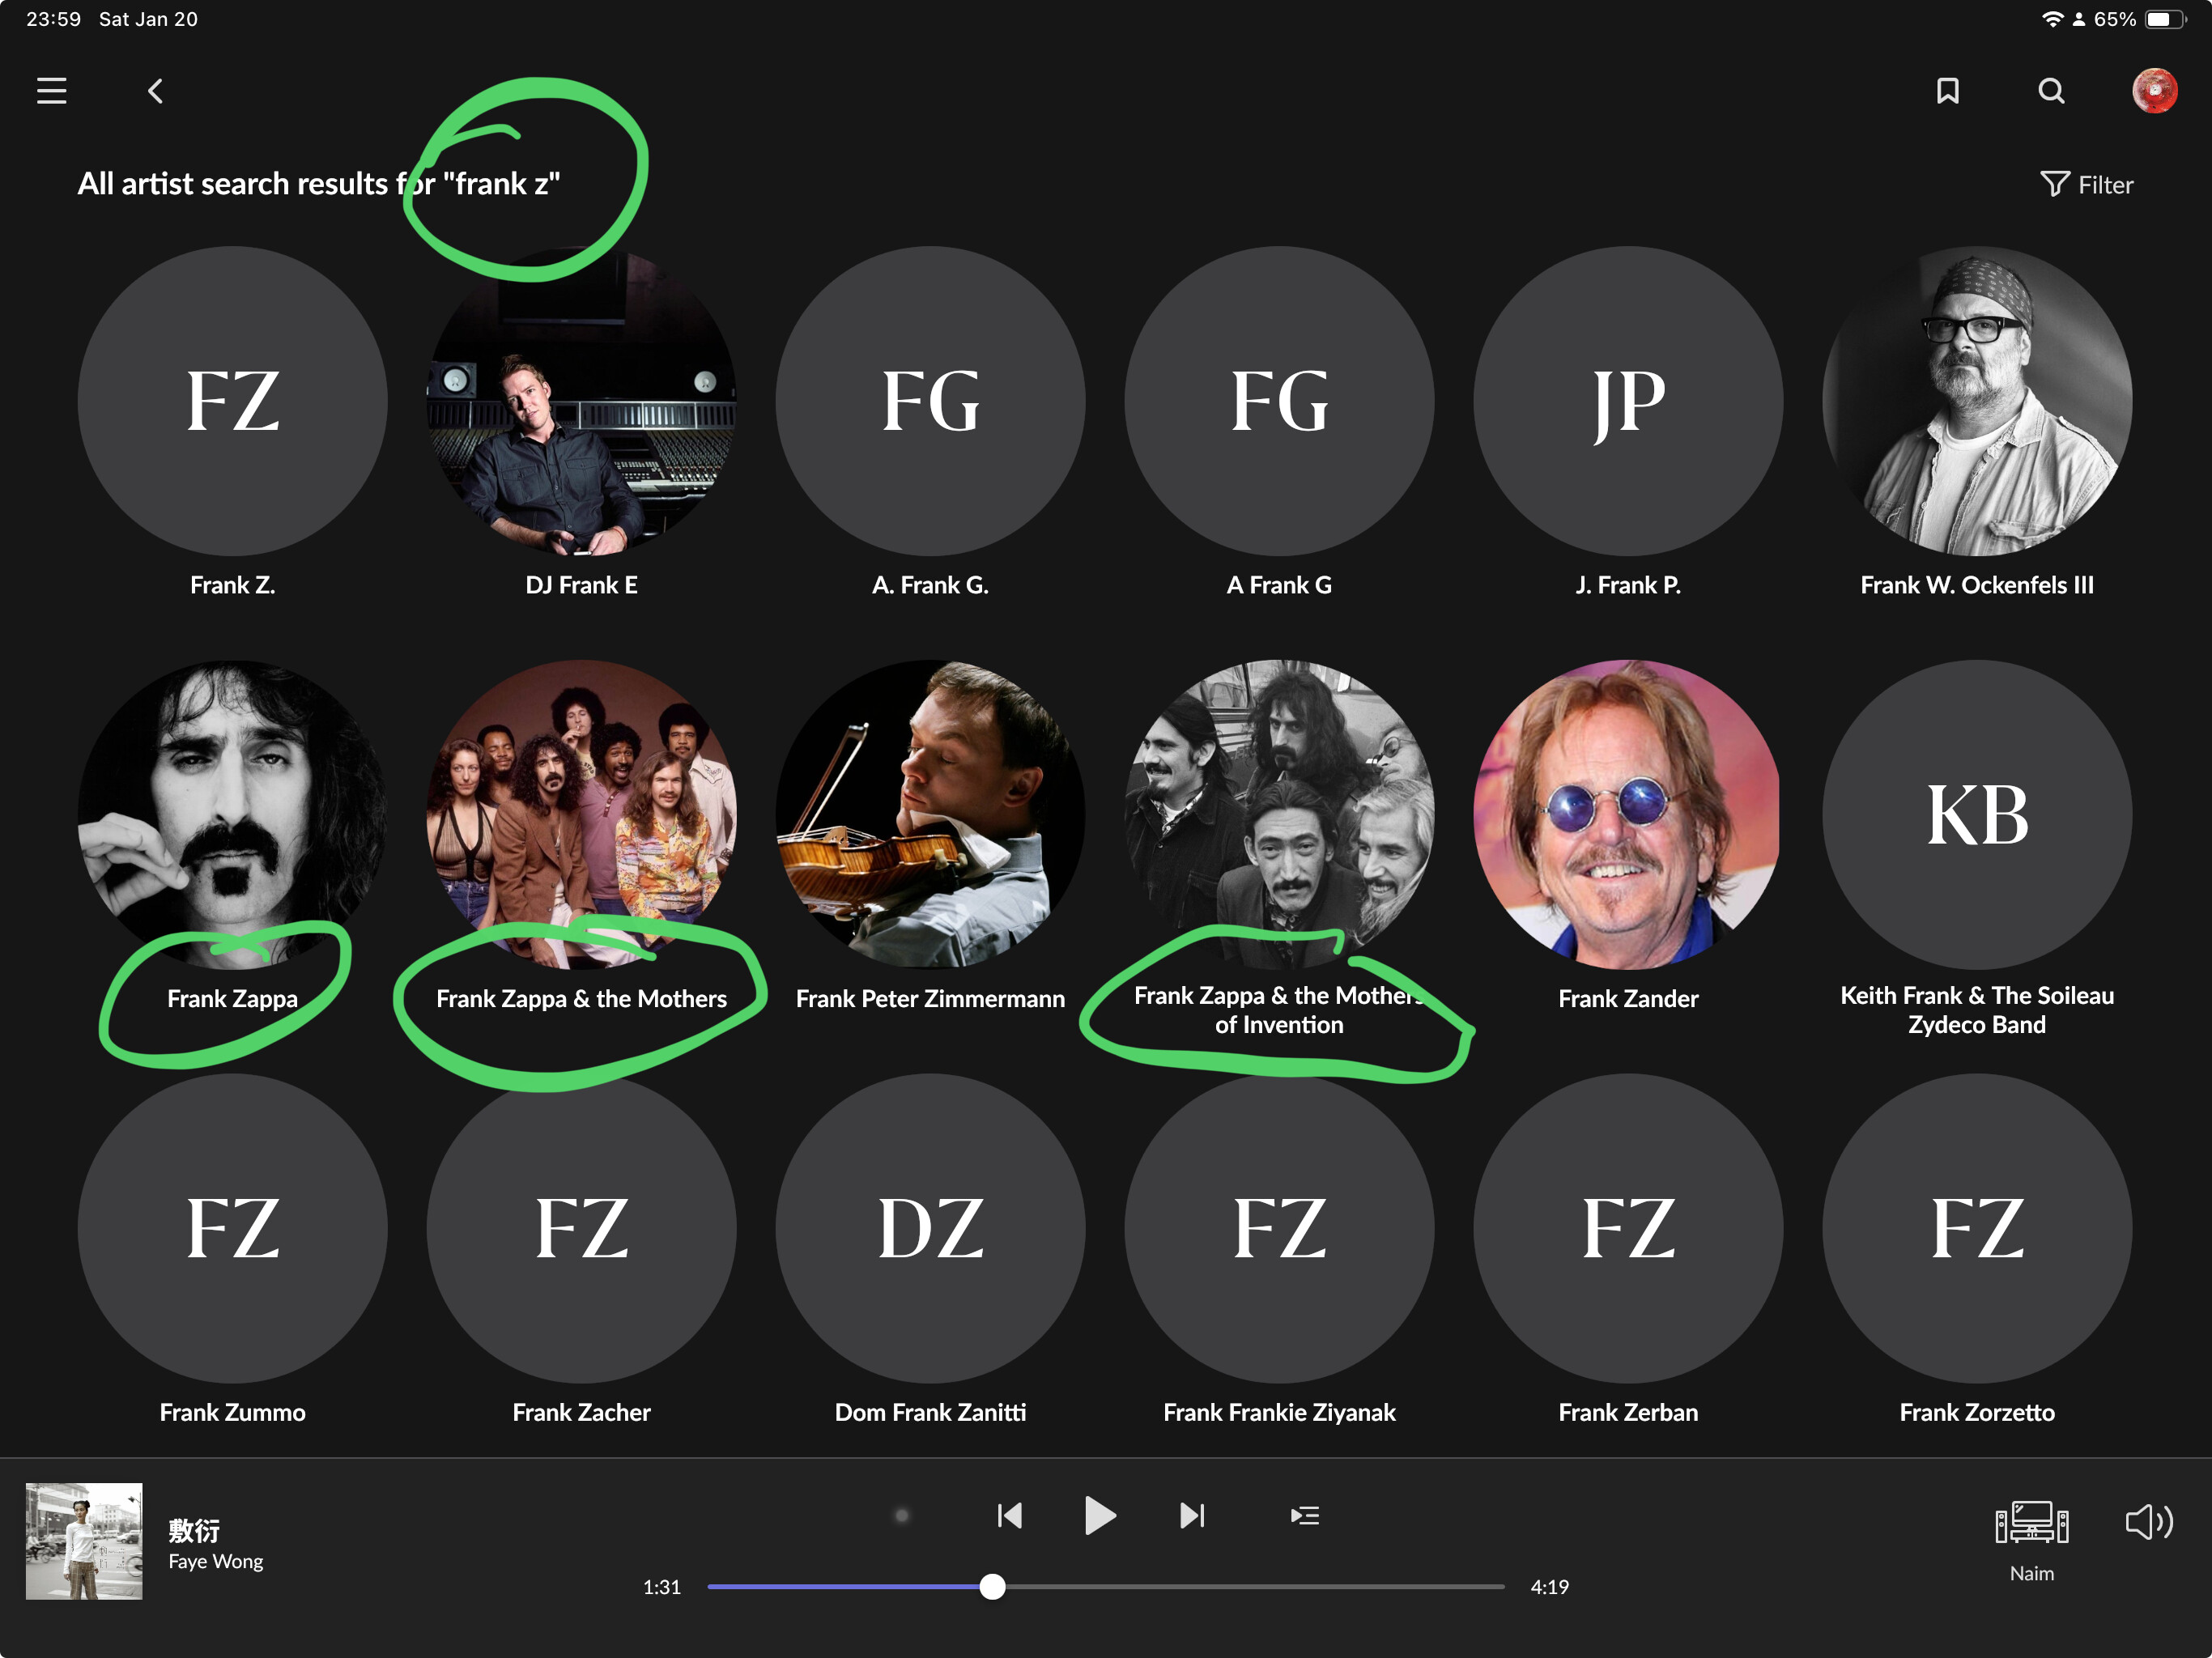Click the Dom Frank Zanitti name label

click(930, 1412)
